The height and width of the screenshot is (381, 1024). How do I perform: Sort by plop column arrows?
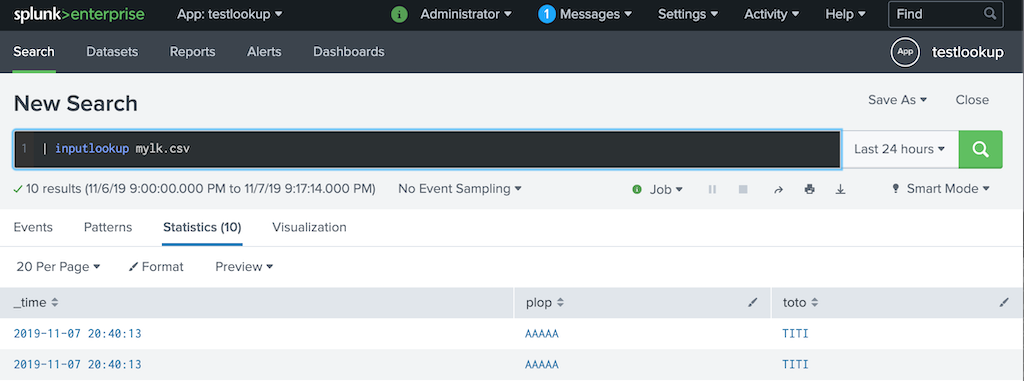point(560,303)
